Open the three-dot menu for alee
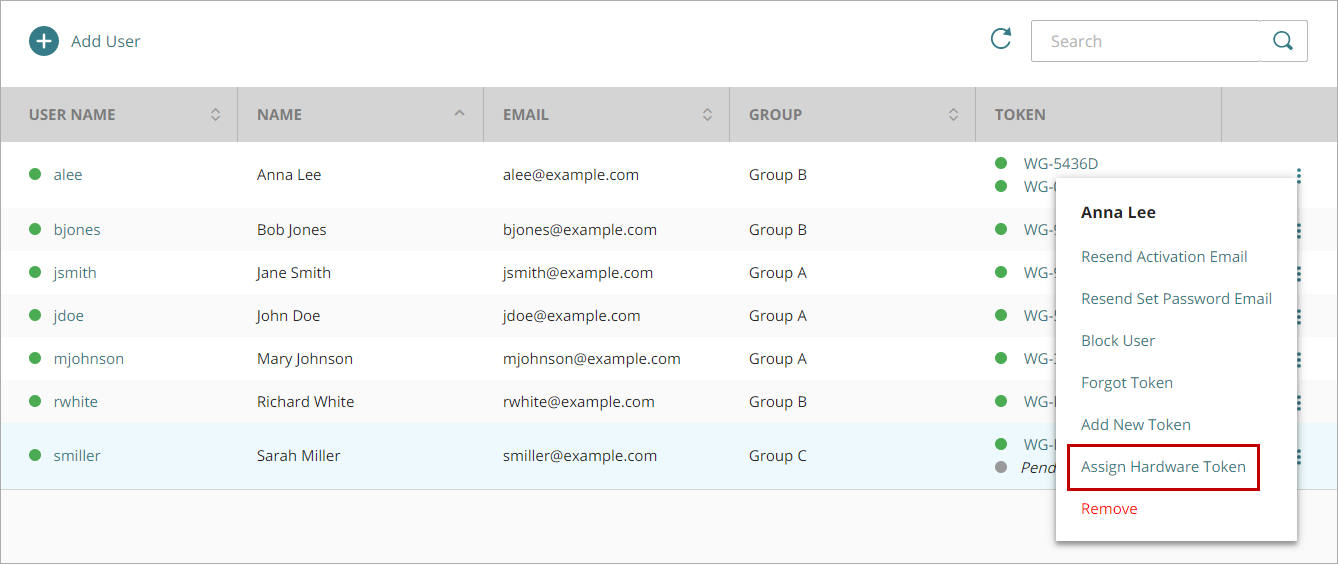This screenshot has width=1338, height=564. tap(1298, 176)
